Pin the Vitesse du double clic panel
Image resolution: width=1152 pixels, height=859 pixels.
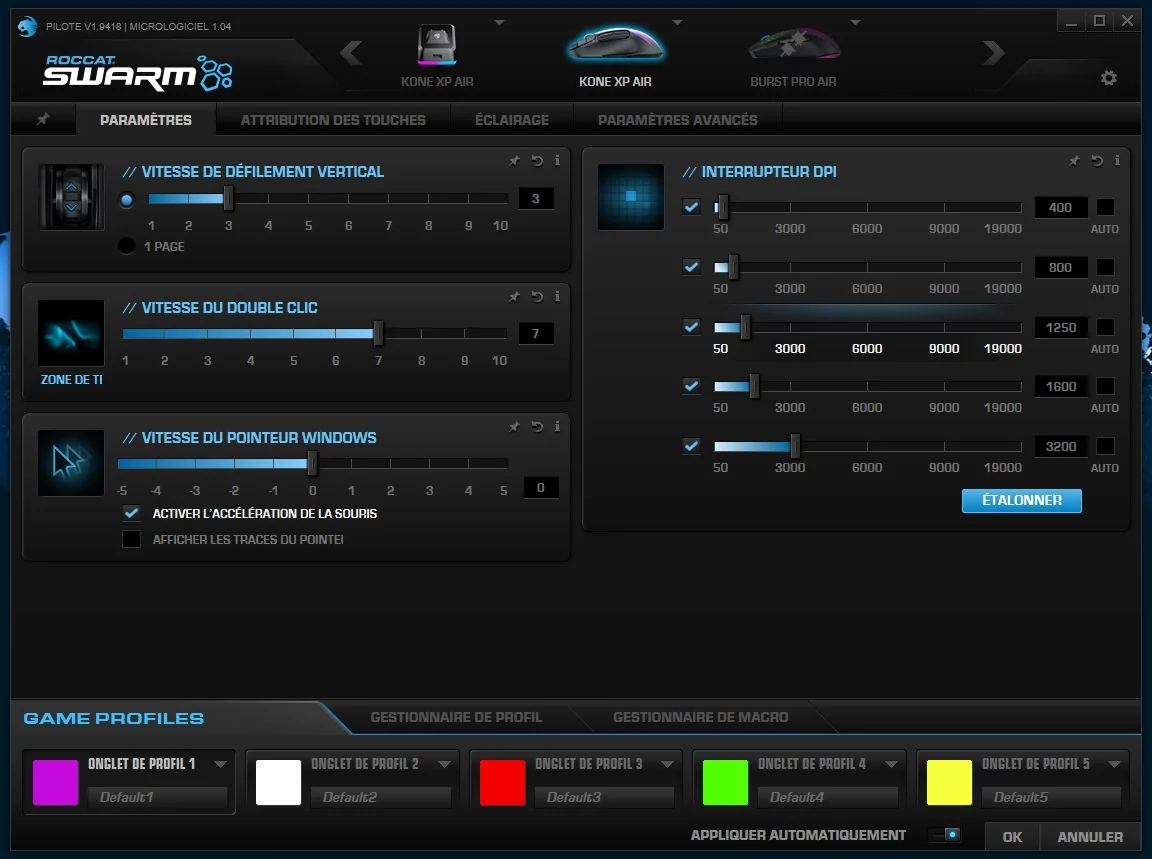tap(514, 297)
